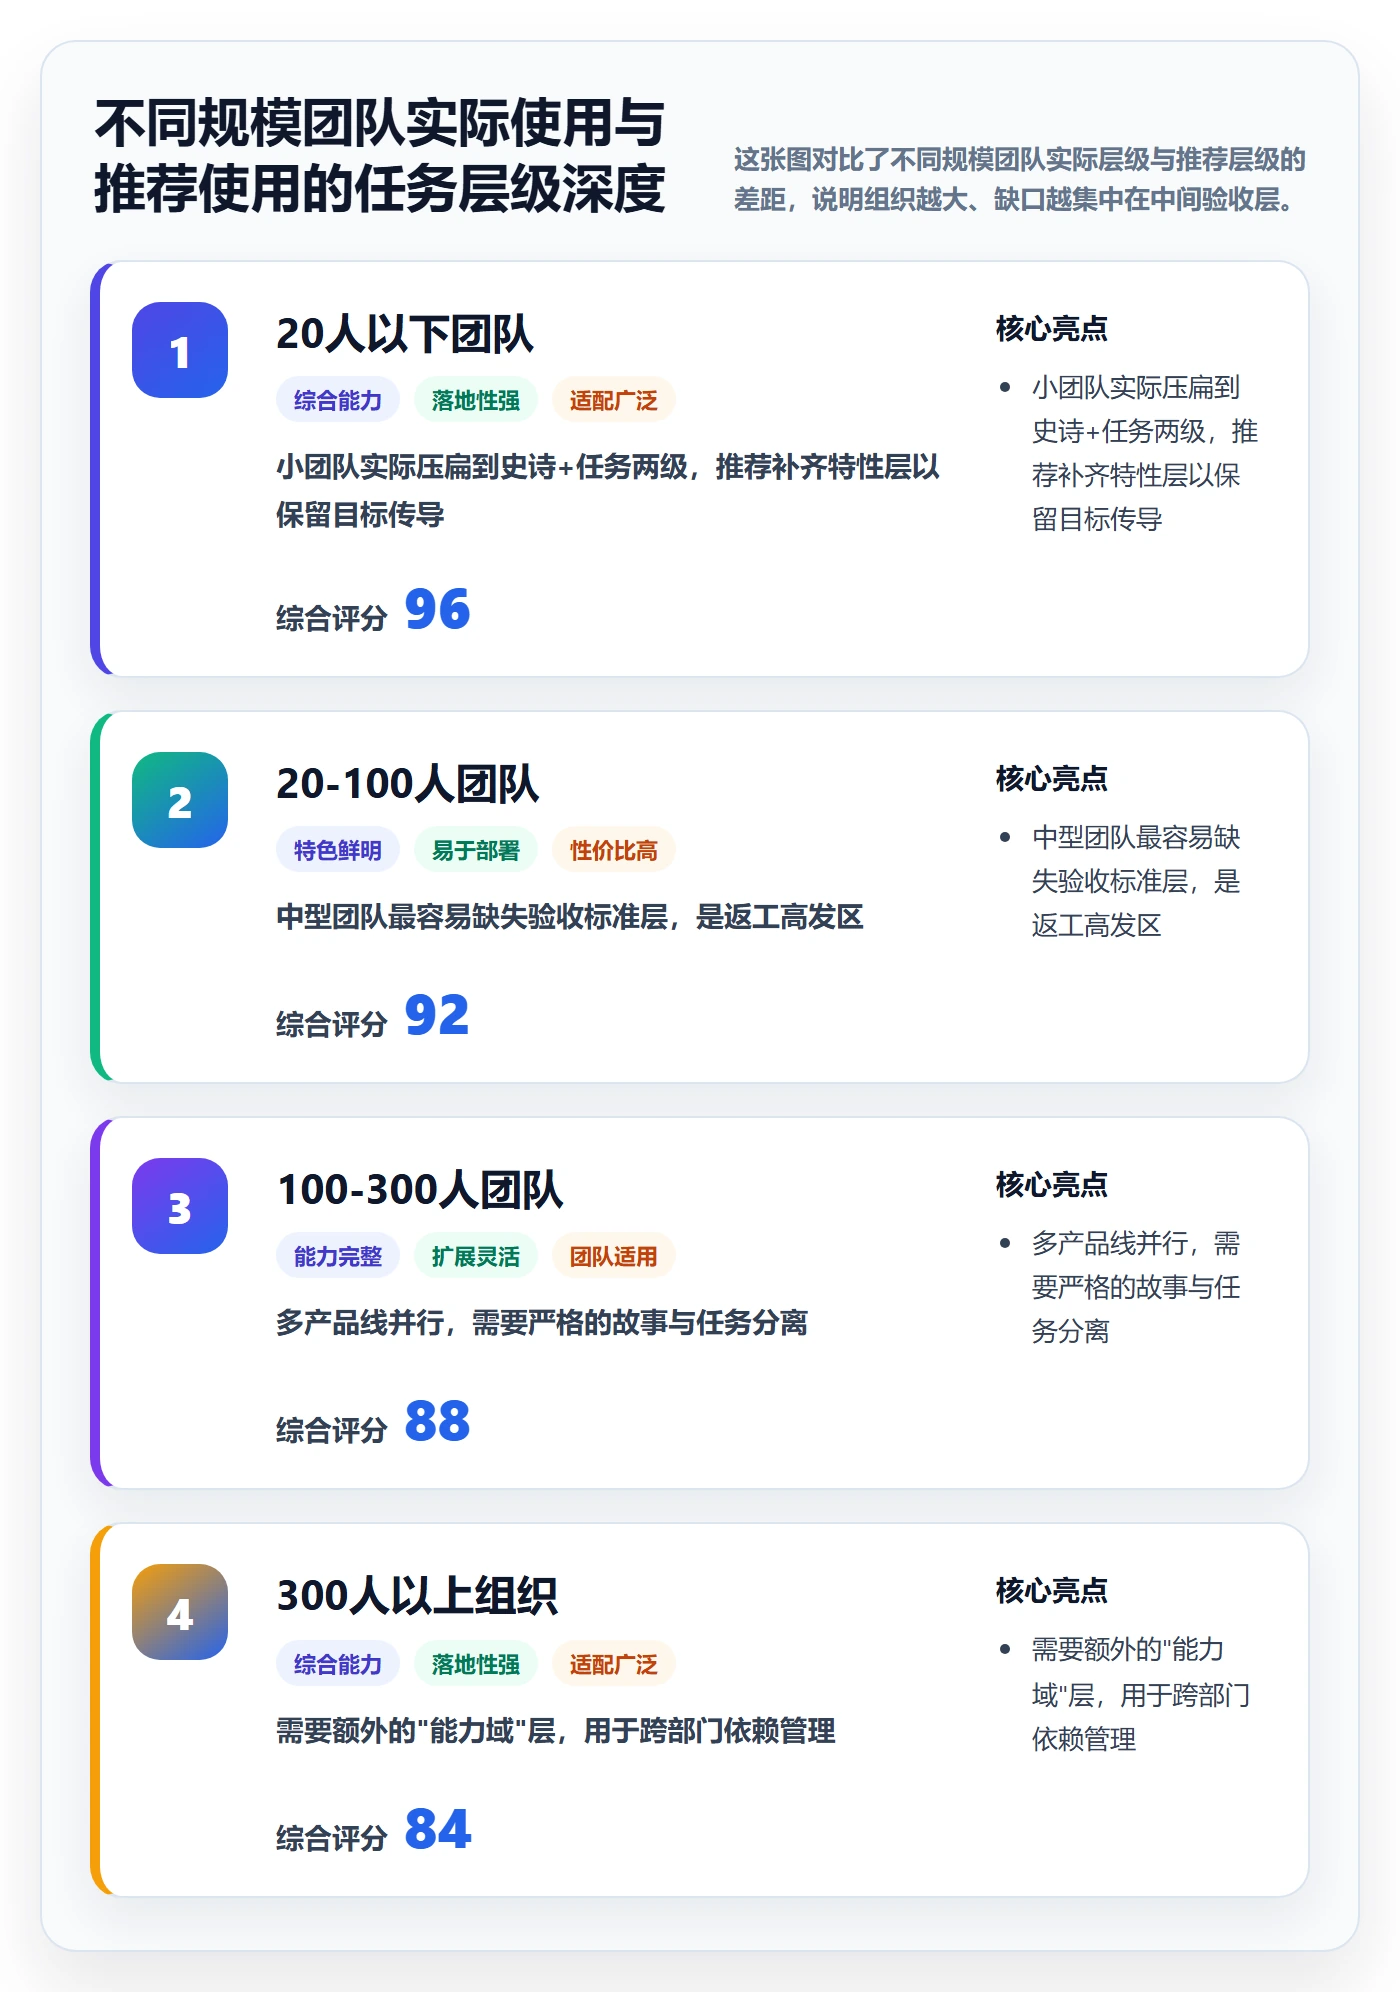Click 落地性强 tag in 300人以上组织 card
Screen dimensions: 1400x1992
click(476, 1665)
